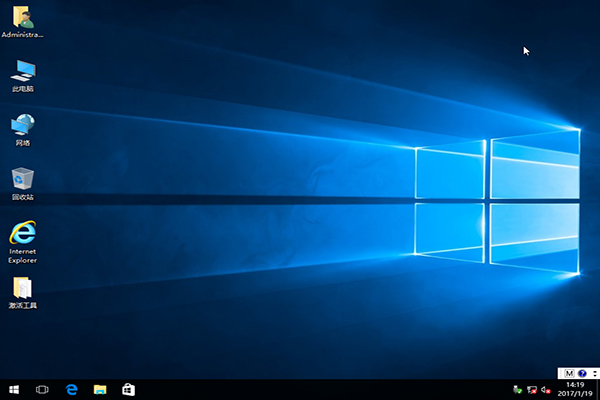
Task: Open the clock showing 14:19
Action: point(575,389)
